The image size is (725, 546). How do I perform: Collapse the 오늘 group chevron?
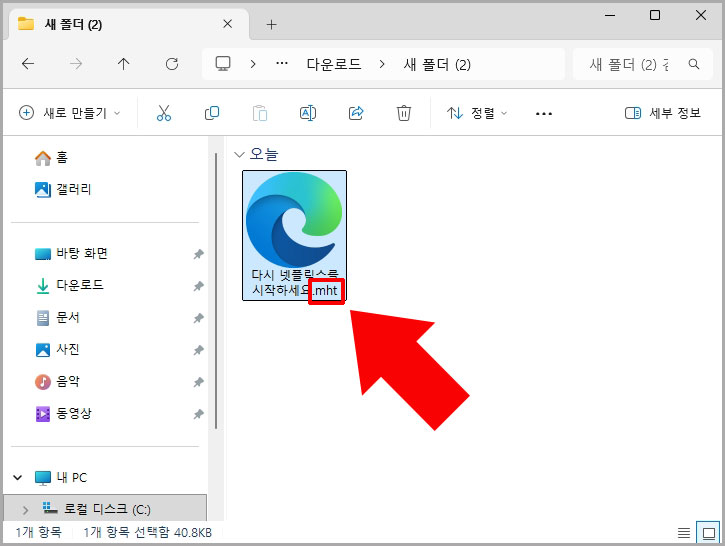tap(239, 154)
